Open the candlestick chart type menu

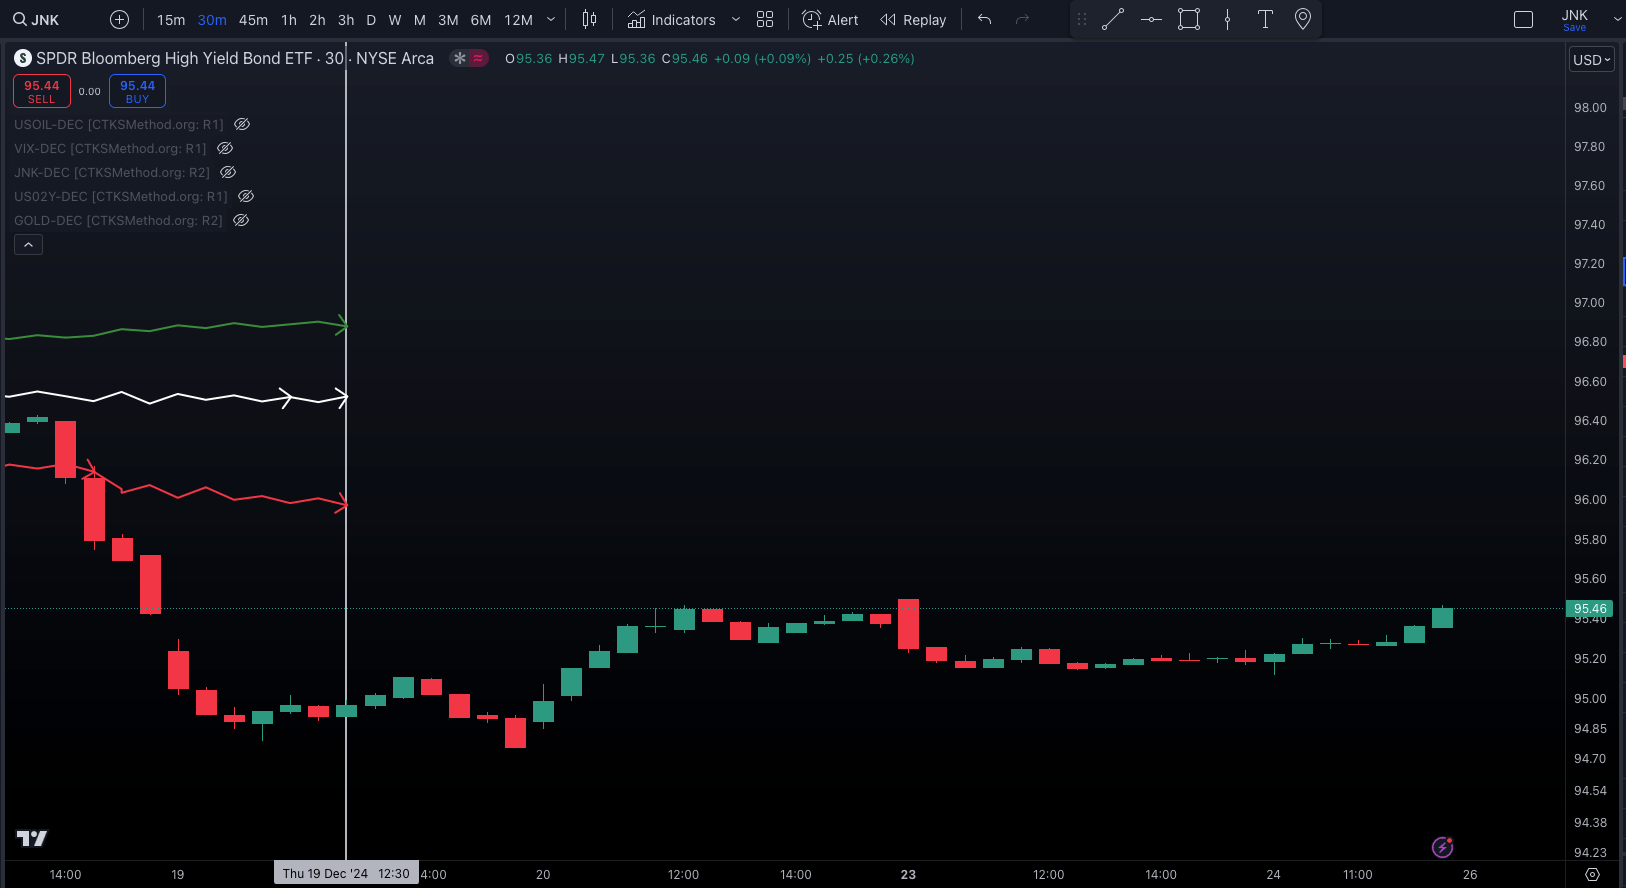pos(590,20)
